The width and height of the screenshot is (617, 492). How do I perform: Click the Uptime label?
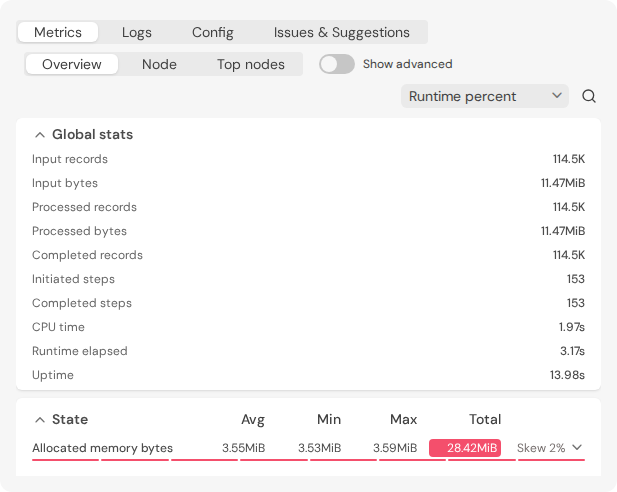53,375
